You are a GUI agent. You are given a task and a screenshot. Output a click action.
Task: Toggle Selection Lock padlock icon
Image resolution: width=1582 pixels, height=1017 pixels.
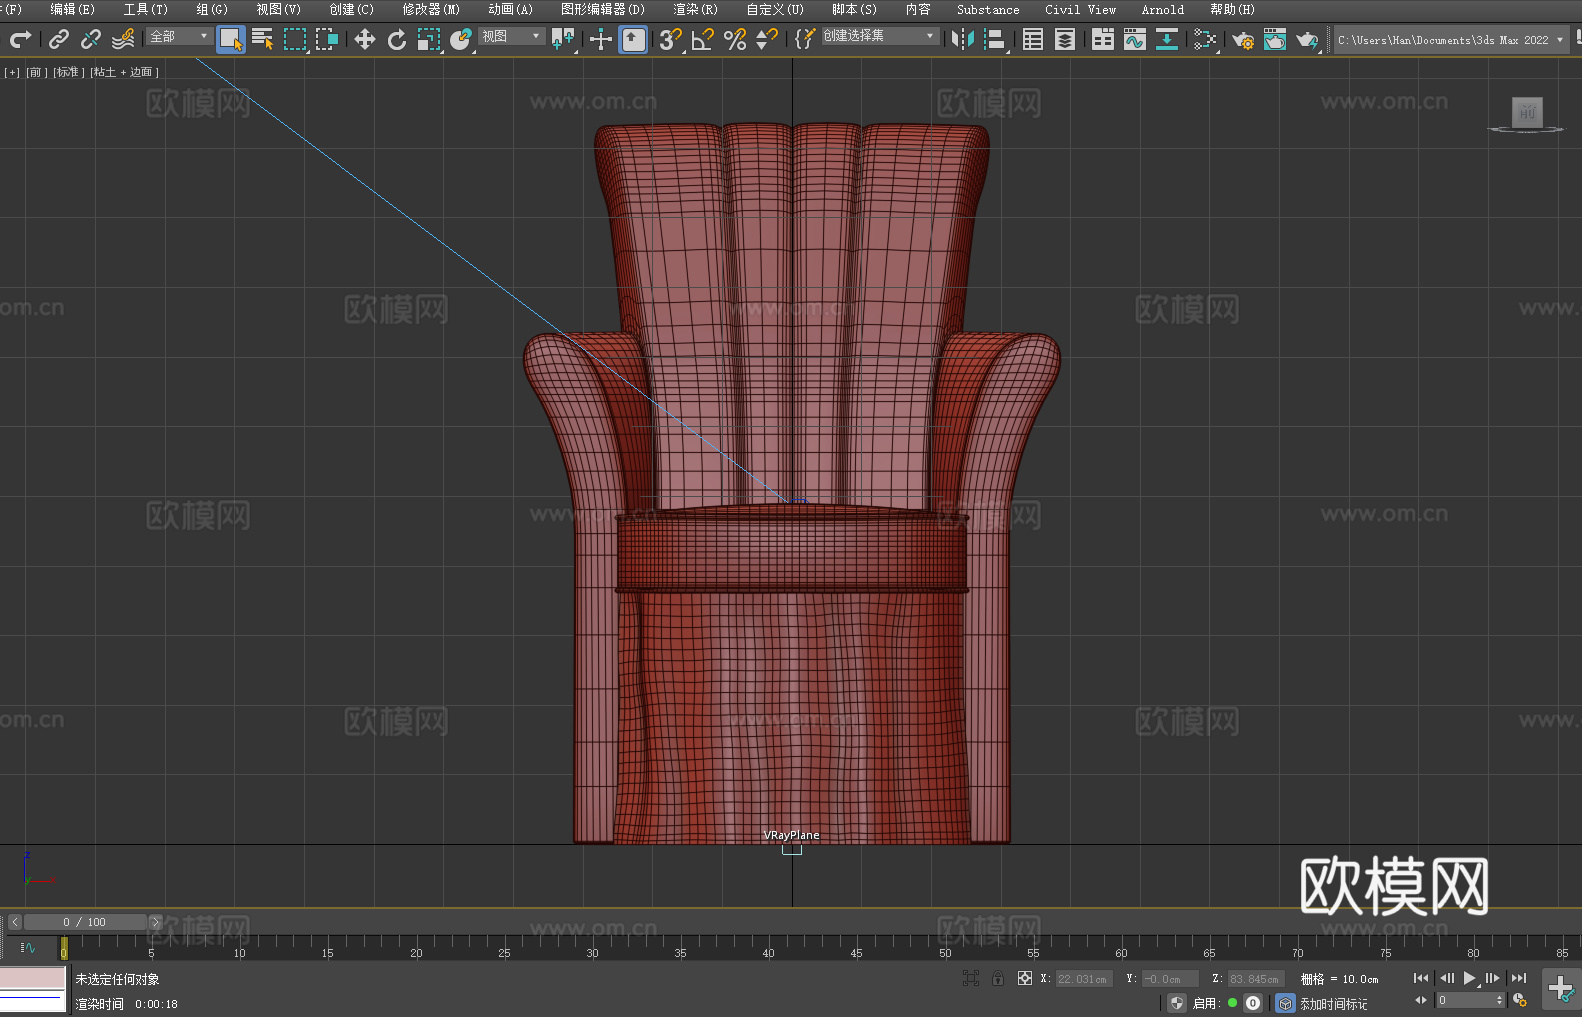[x=998, y=978]
